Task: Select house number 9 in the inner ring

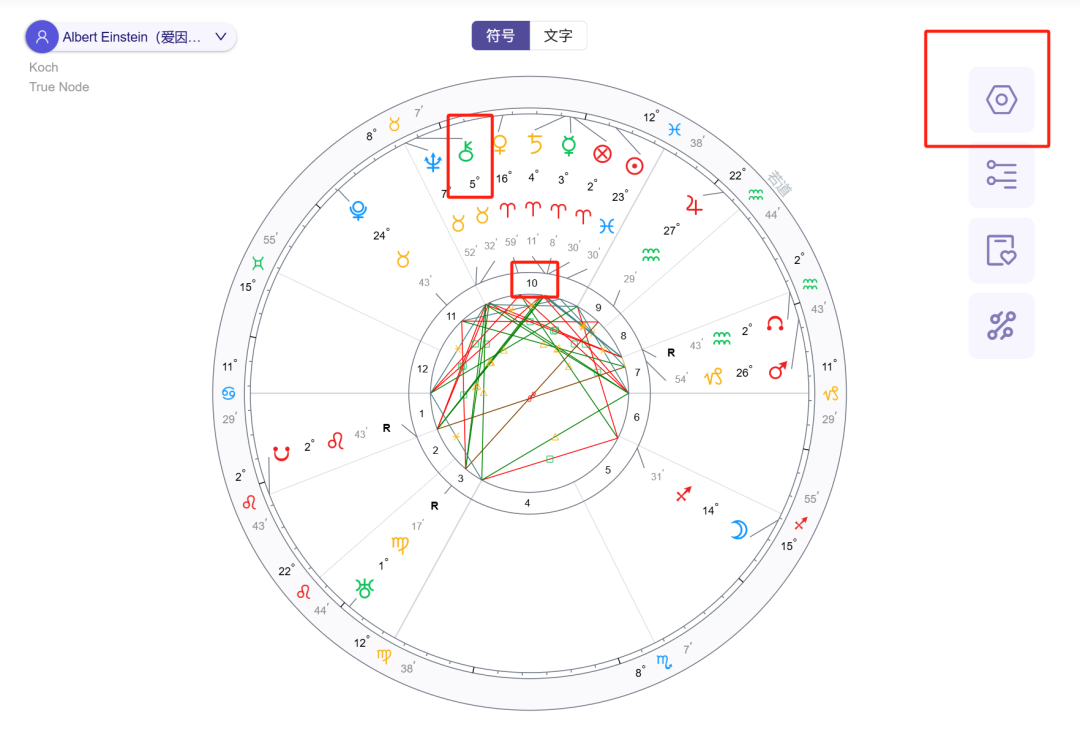Action: click(x=599, y=308)
